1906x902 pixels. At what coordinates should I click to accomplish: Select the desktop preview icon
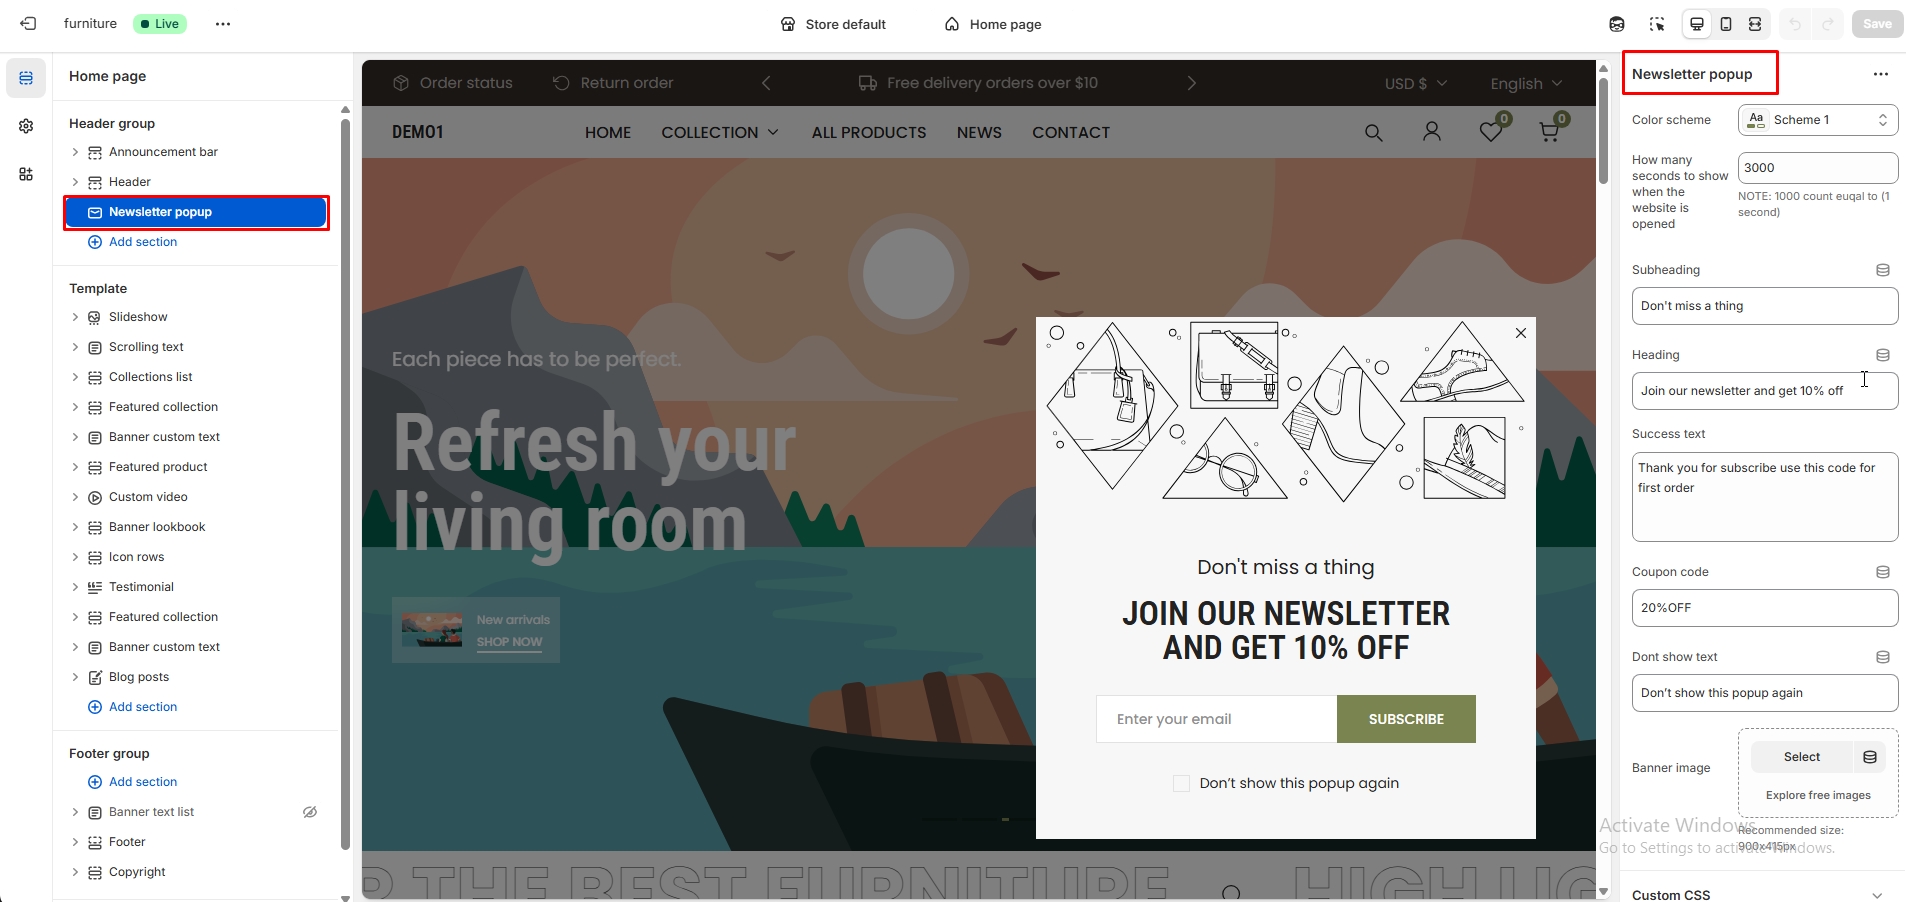(1697, 24)
